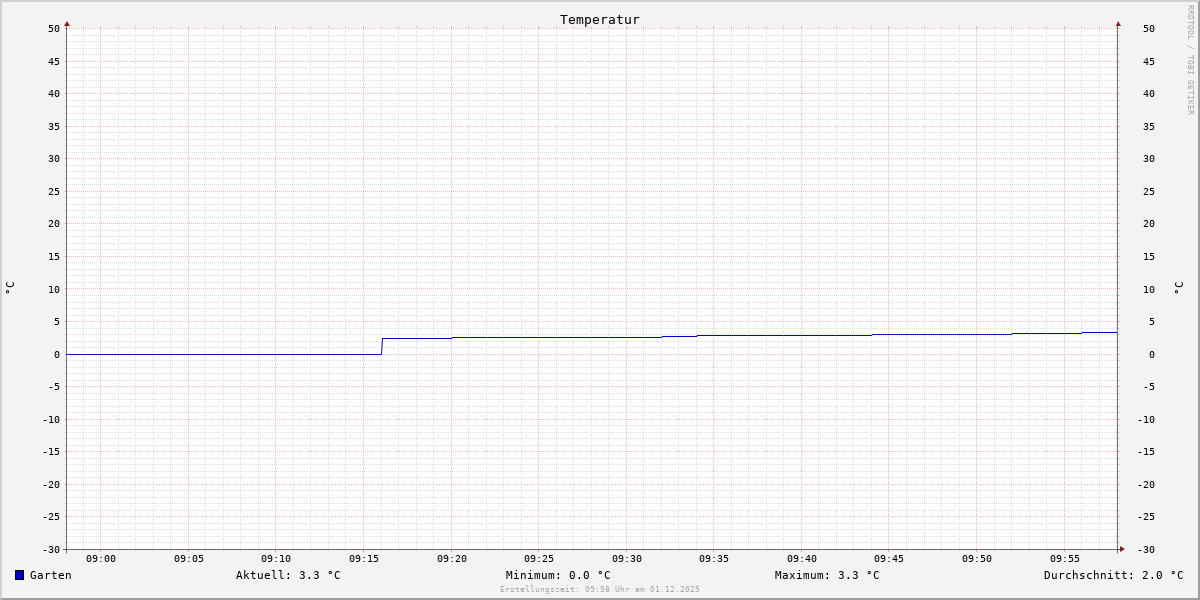Select the chart title Temperatur
Image resolution: width=1200 pixels, height=600 pixels.
(600, 20)
